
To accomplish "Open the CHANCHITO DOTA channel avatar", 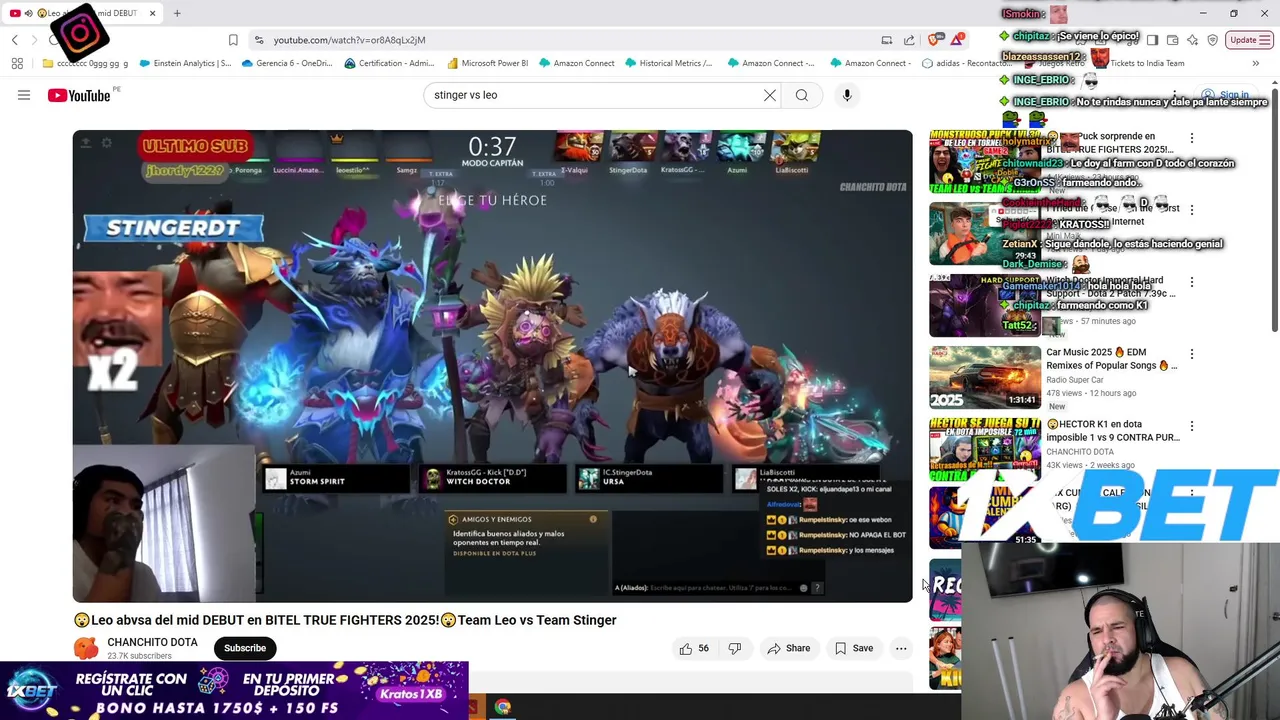I will click(86, 648).
